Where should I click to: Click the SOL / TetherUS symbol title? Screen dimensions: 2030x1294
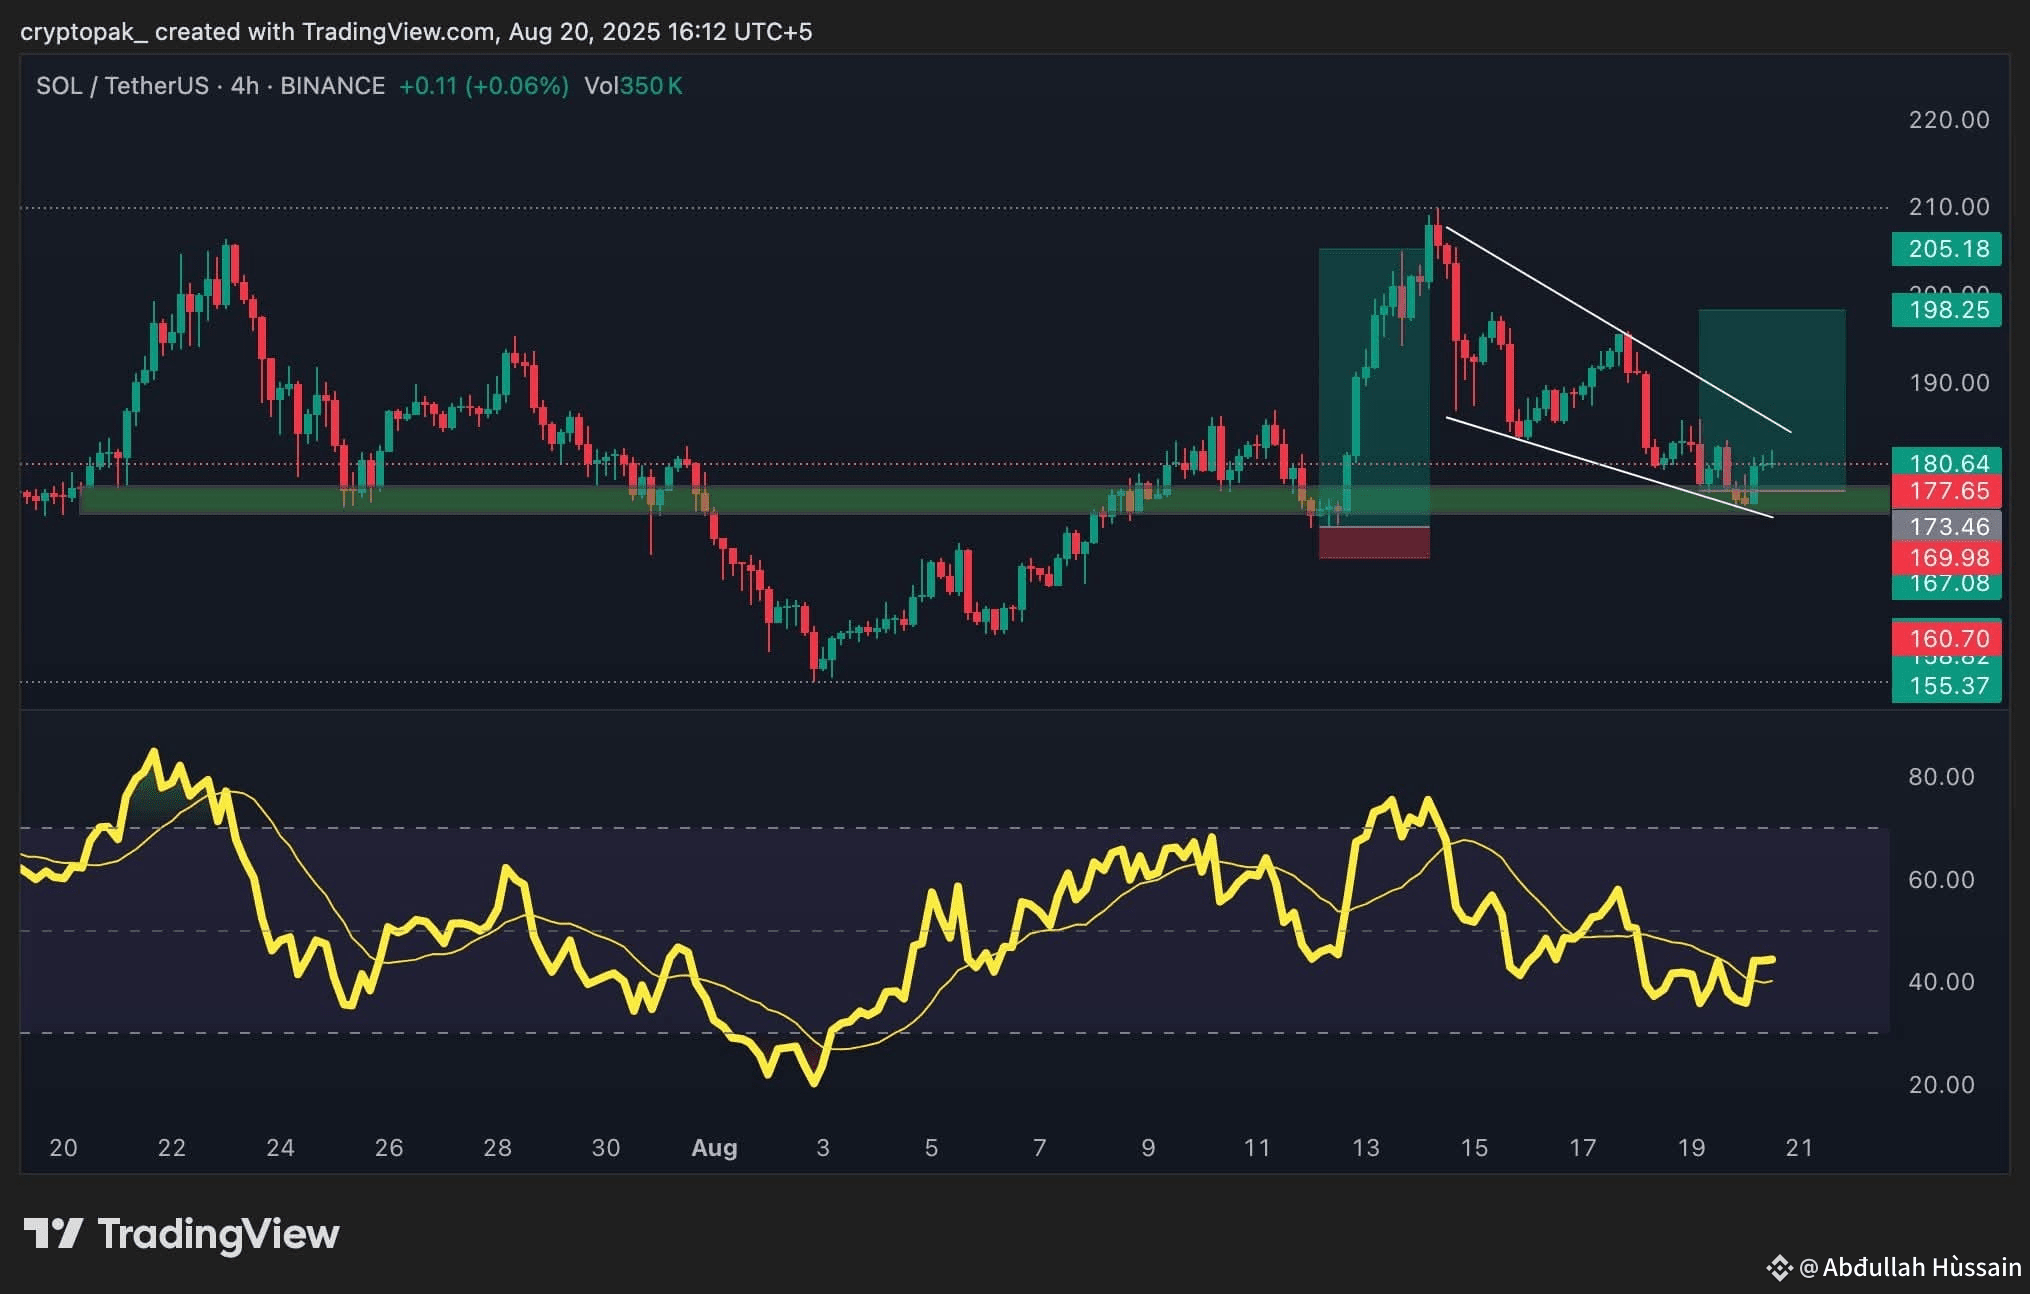click(122, 86)
